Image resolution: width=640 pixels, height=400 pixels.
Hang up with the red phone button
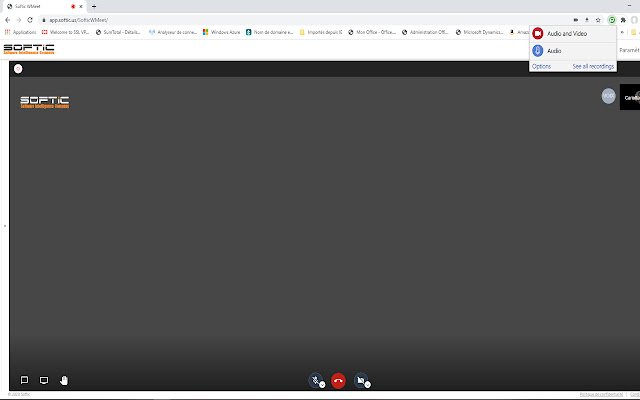point(338,380)
